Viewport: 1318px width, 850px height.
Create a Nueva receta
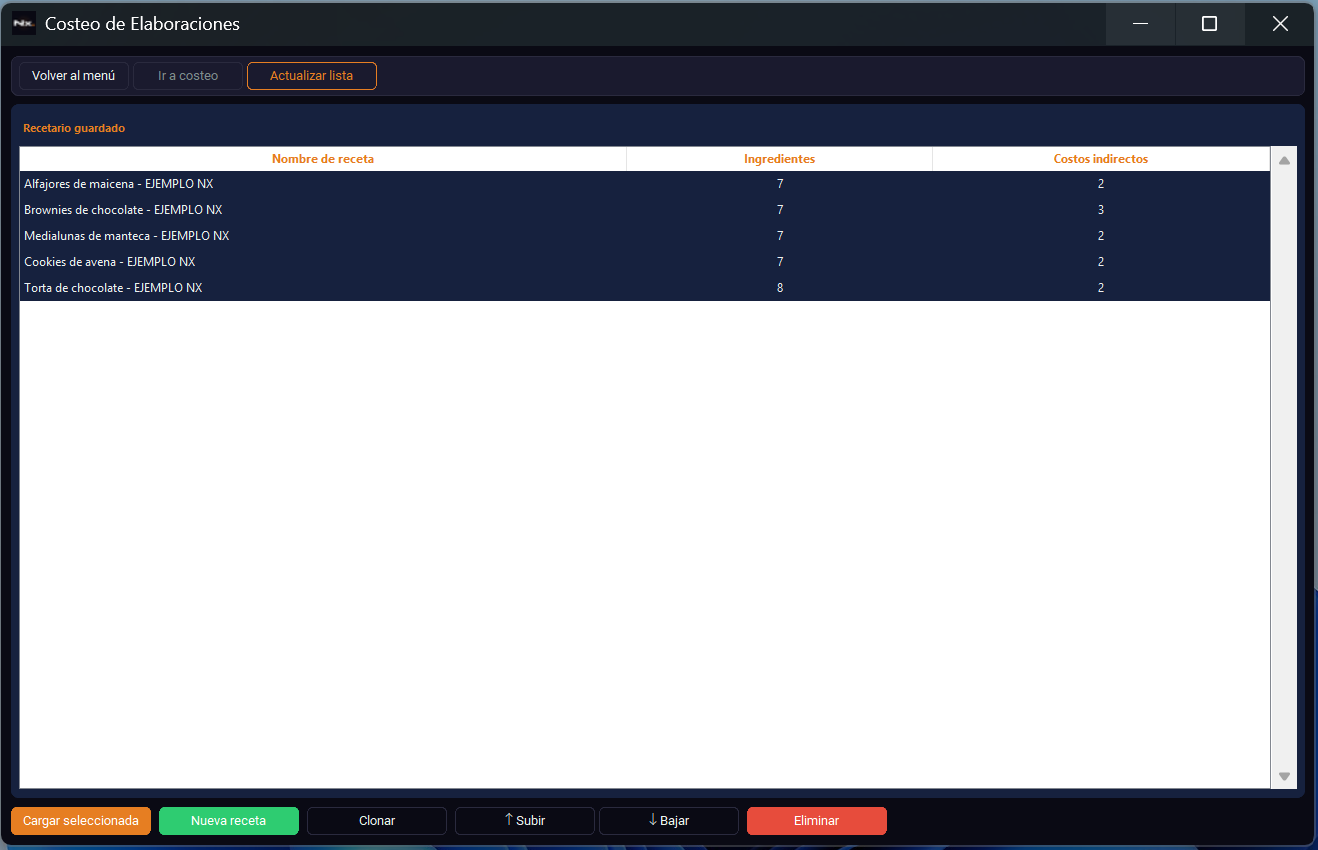point(229,821)
